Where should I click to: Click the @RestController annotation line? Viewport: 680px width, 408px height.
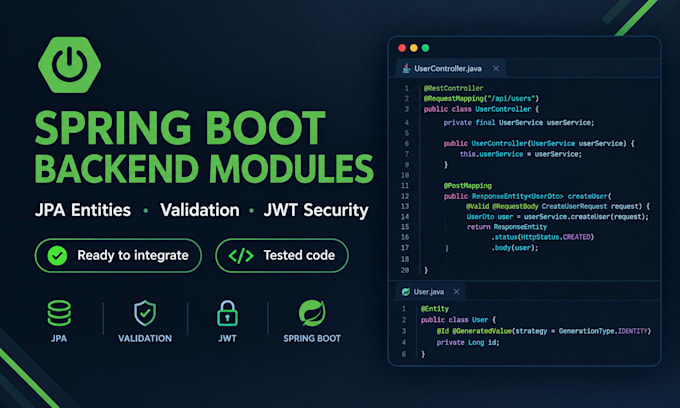coord(453,88)
